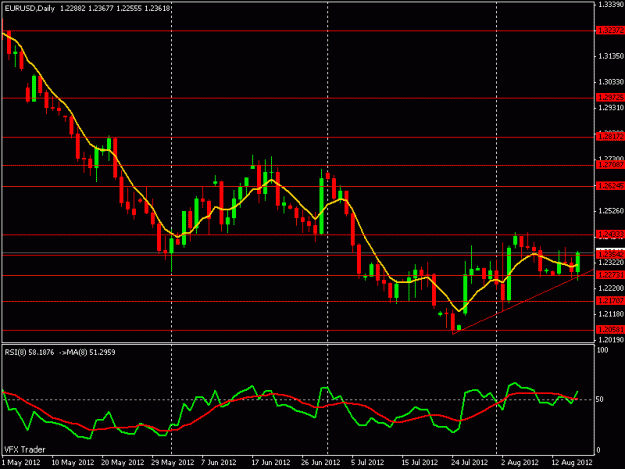This screenshot has height=469, width=625.
Task: Click the 12 Aug 2012 date label
Action: 572,463
